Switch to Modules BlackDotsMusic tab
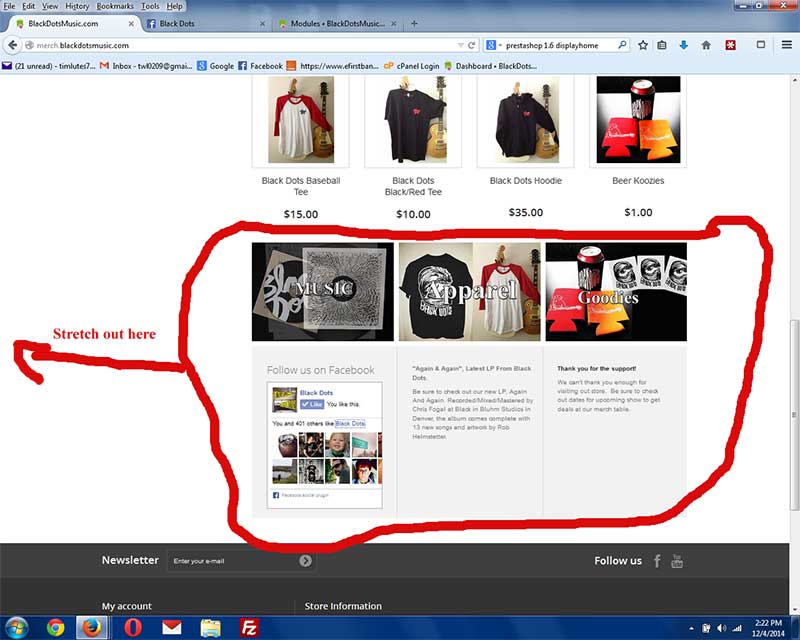Viewport: 800px width, 640px height. coord(338,23)
